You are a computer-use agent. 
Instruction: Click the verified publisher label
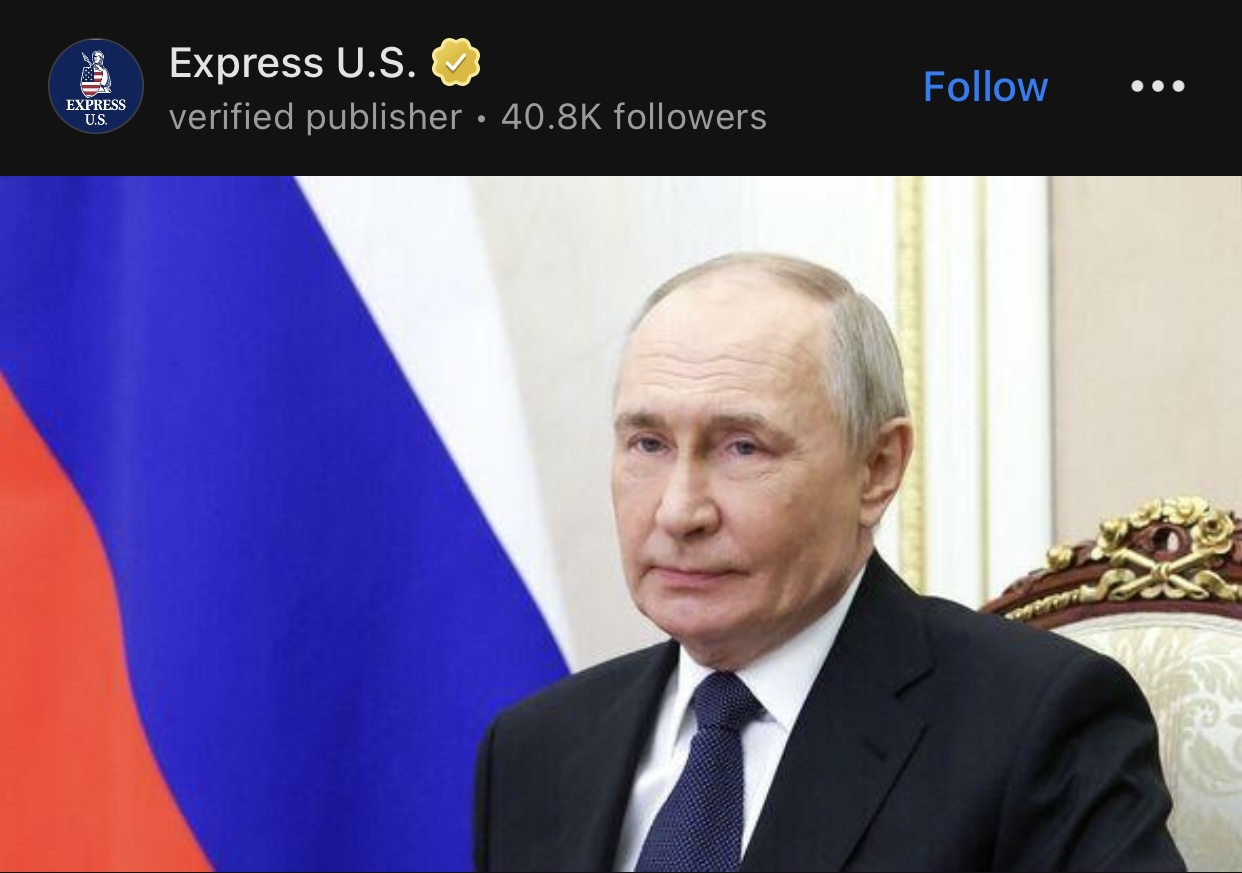click(315, 117)
